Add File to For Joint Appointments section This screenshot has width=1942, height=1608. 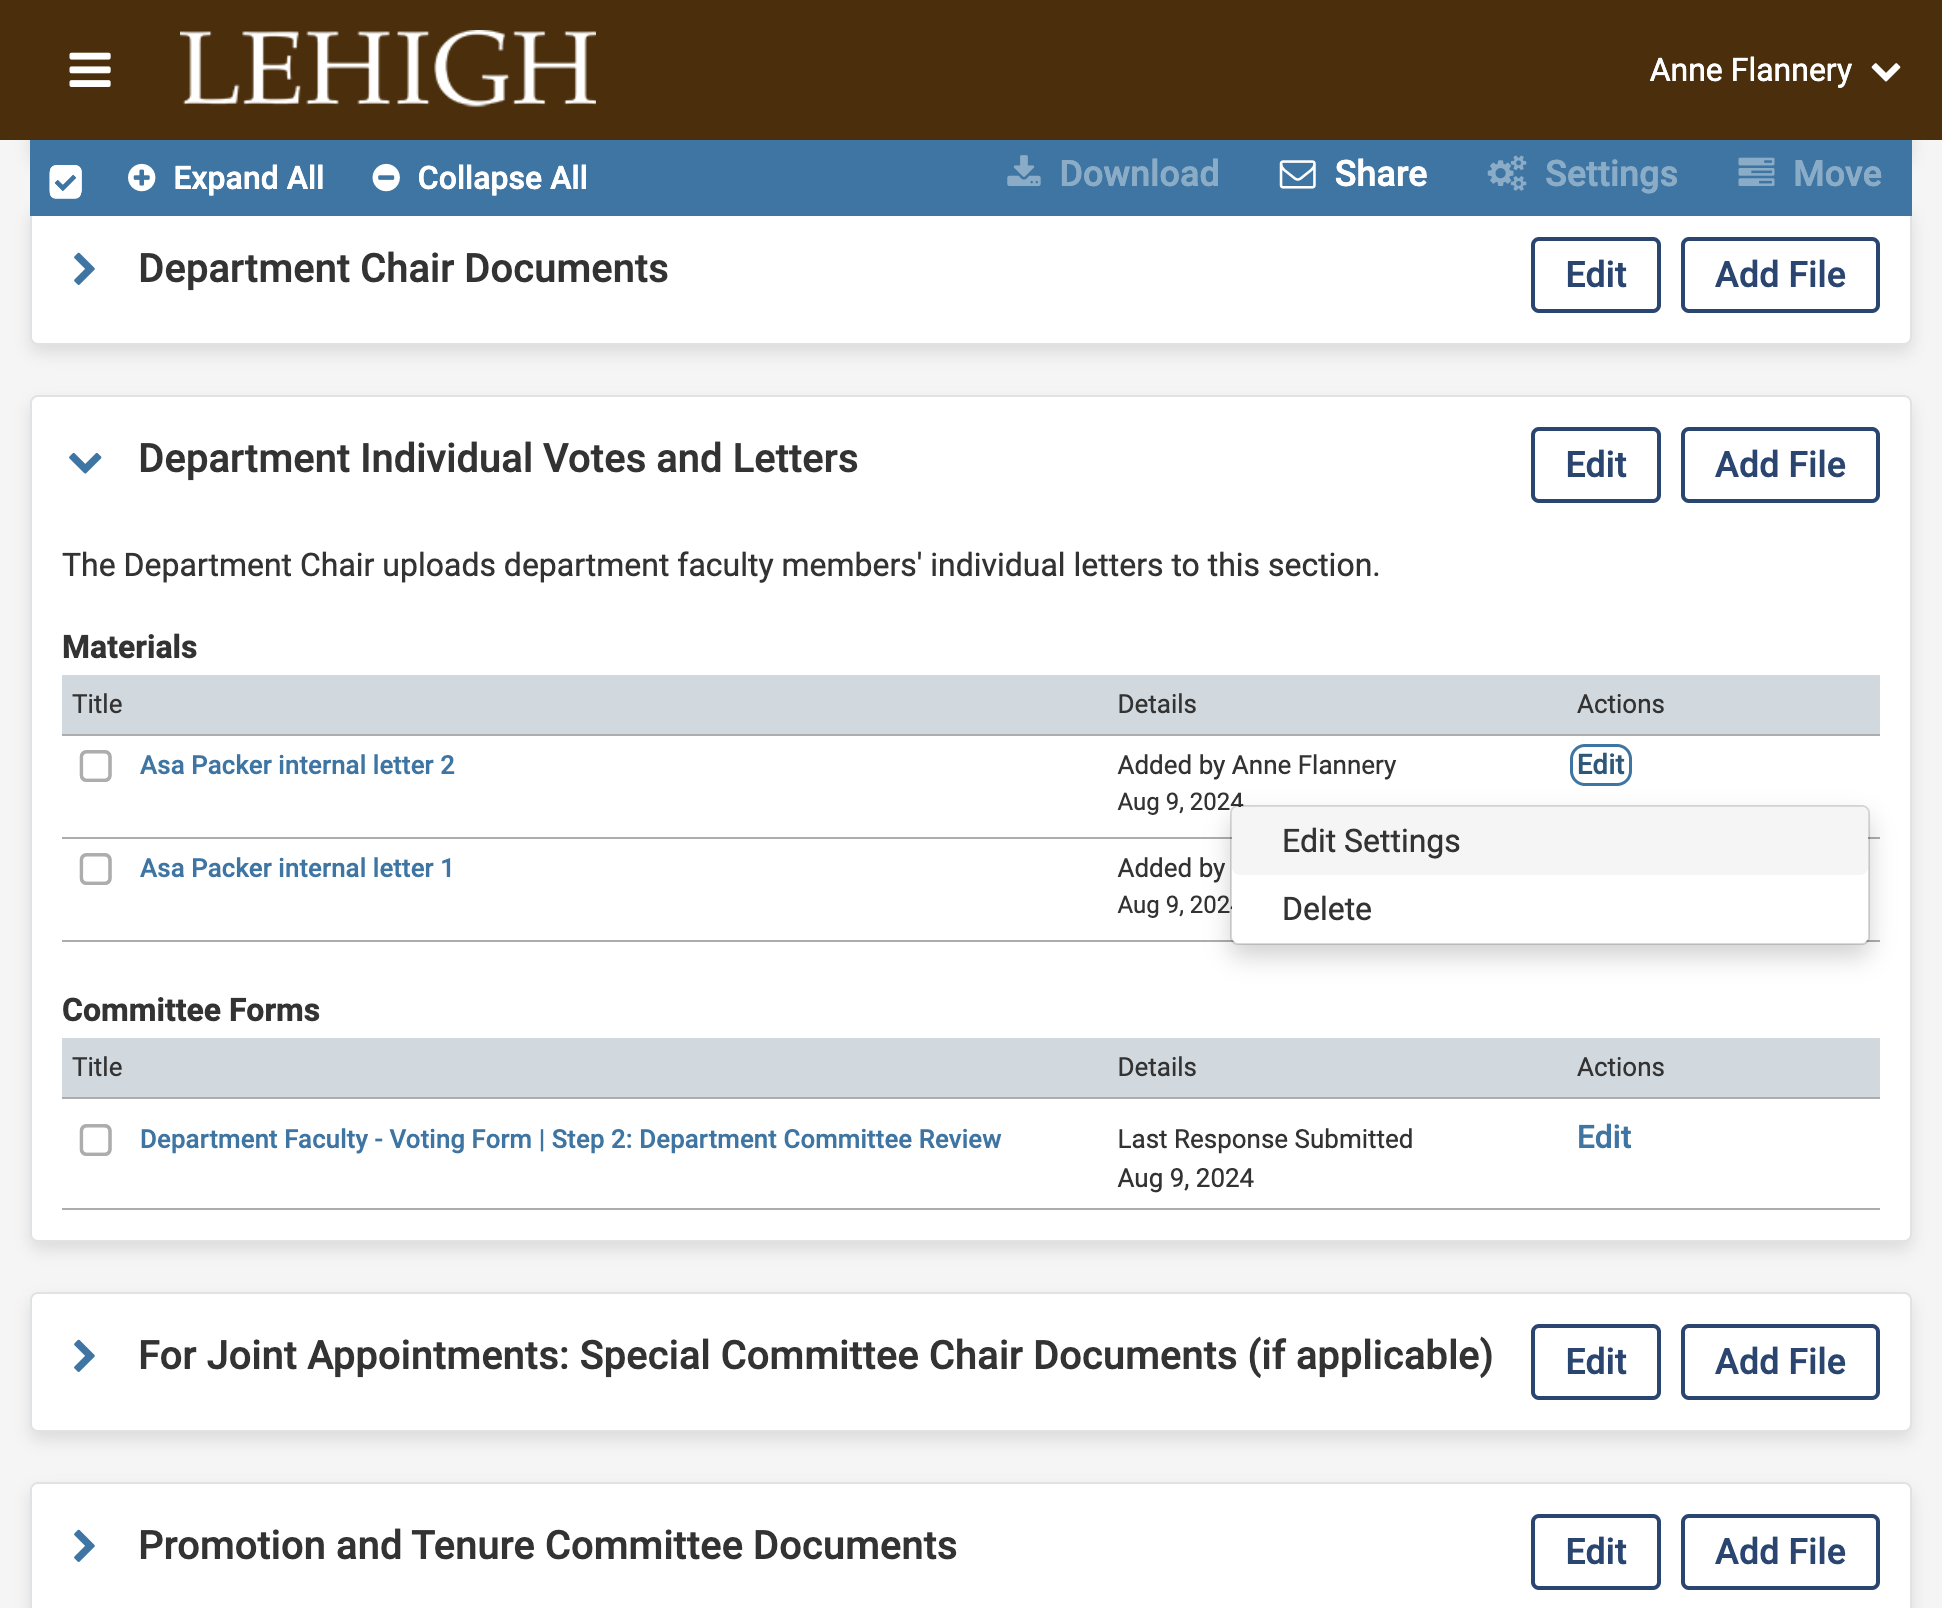[1780, 1362]
